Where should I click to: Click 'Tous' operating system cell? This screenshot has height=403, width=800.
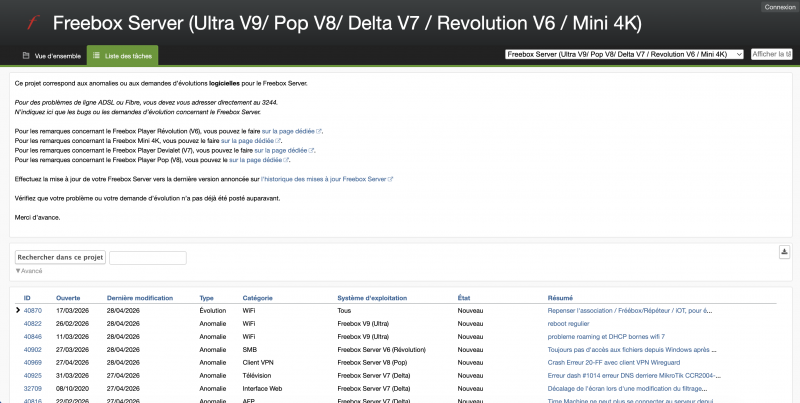click(x=344, y=311)
